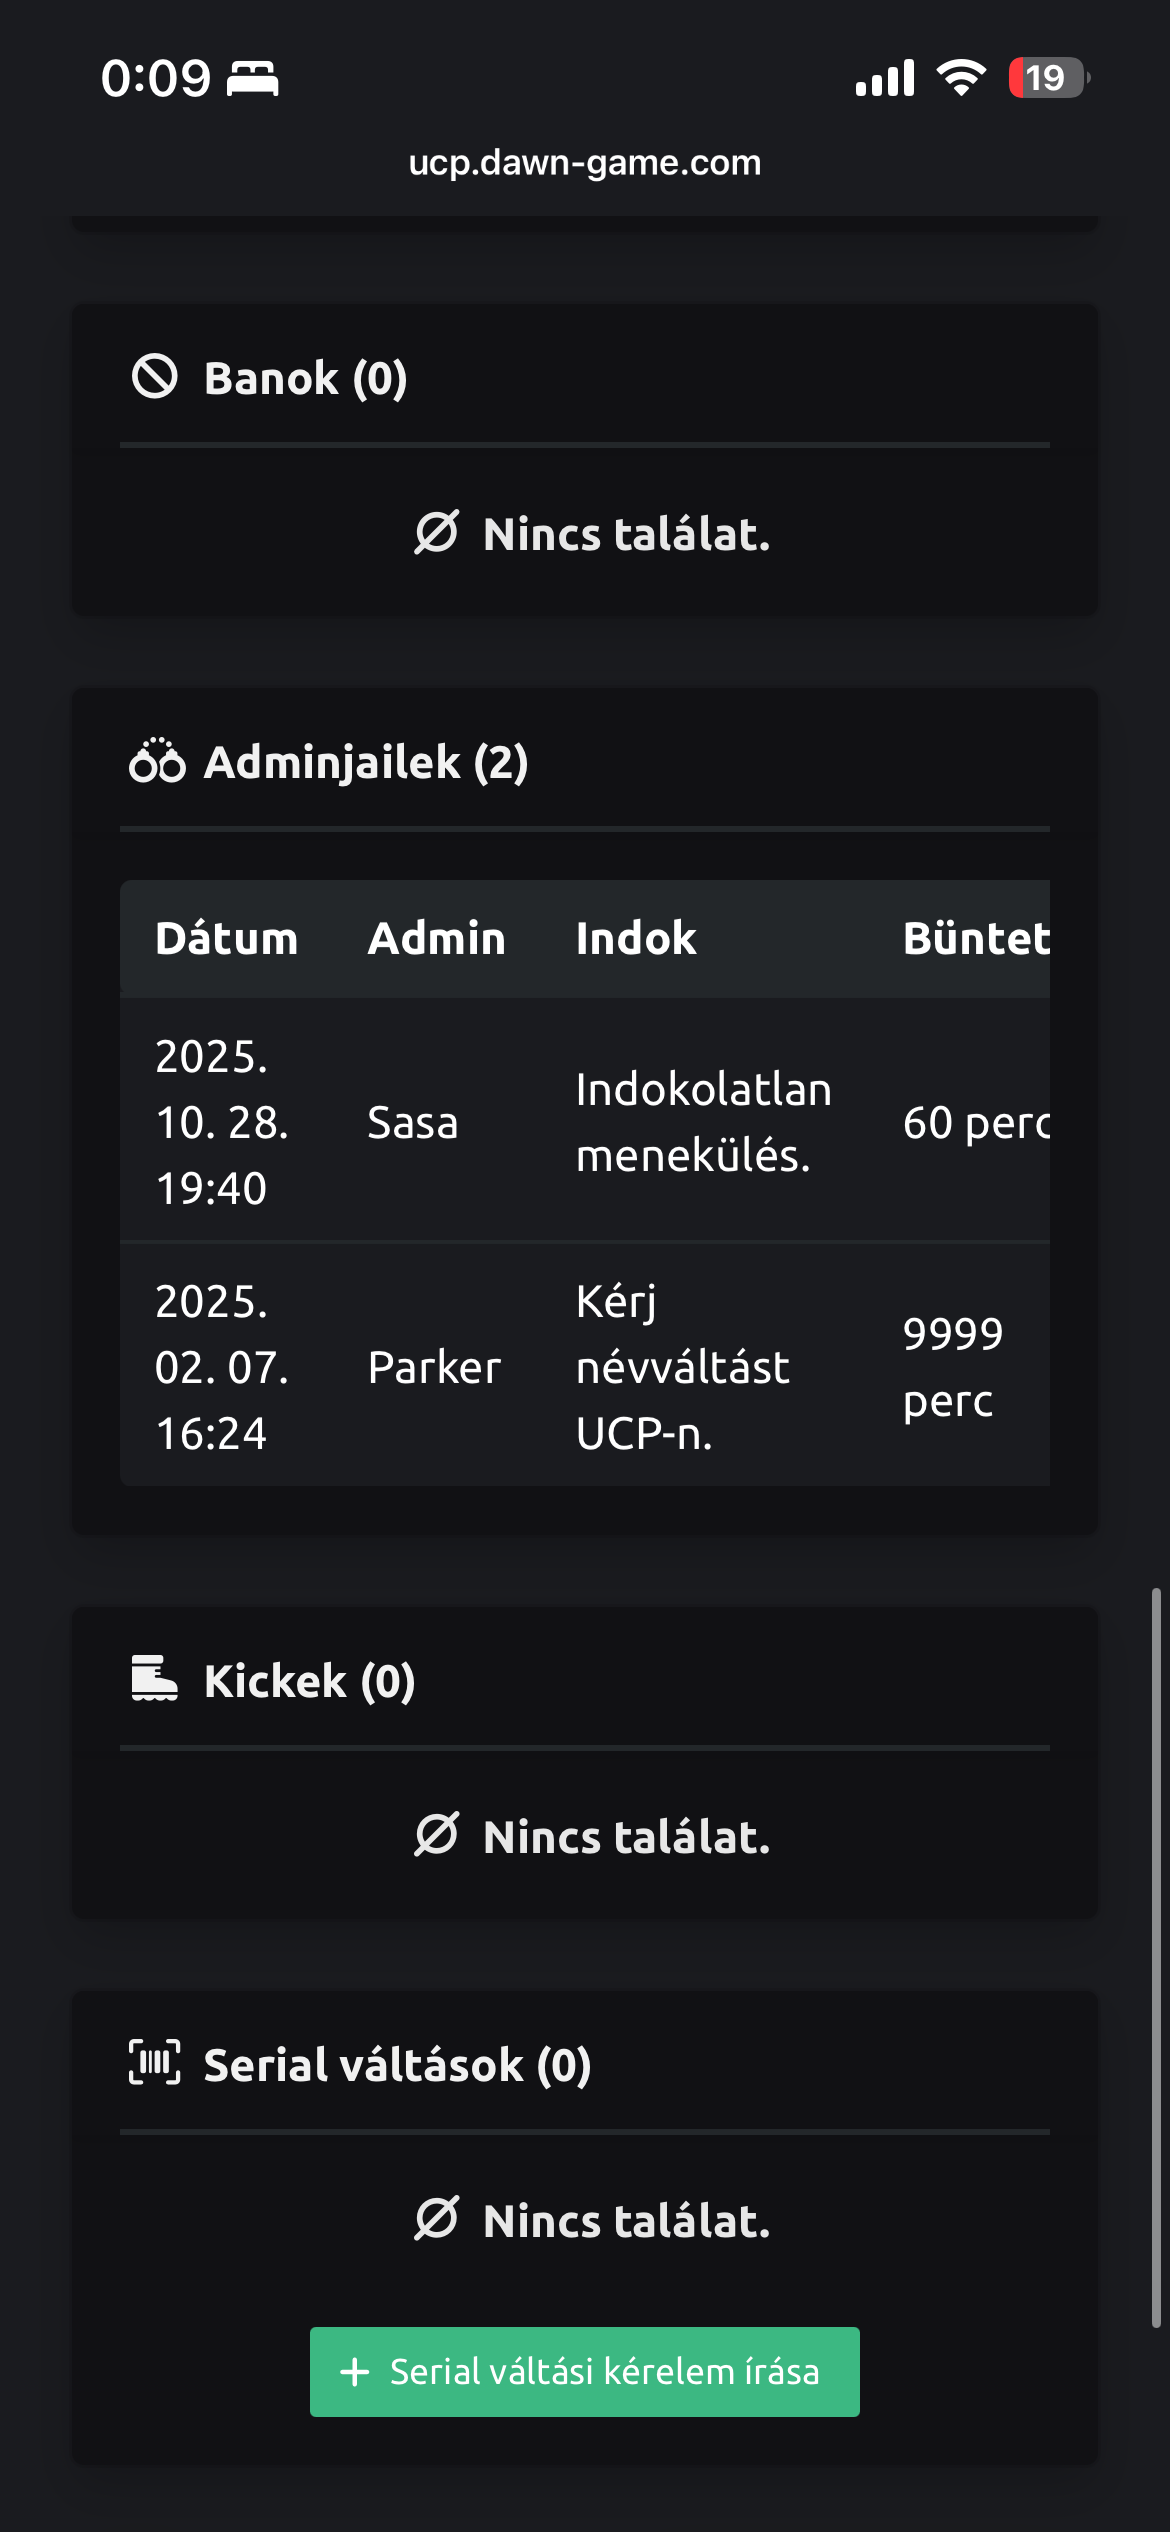Tap the battery indicator in the status bar

tap(1047, 78)
